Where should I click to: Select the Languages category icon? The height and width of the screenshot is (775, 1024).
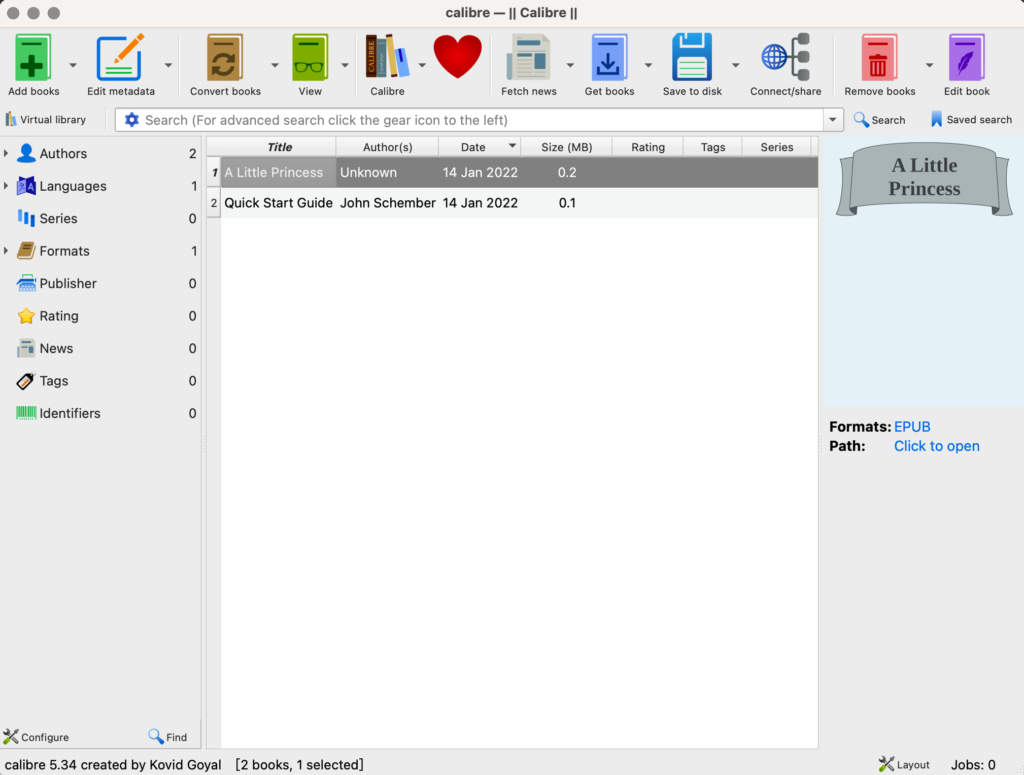point(26,186)
